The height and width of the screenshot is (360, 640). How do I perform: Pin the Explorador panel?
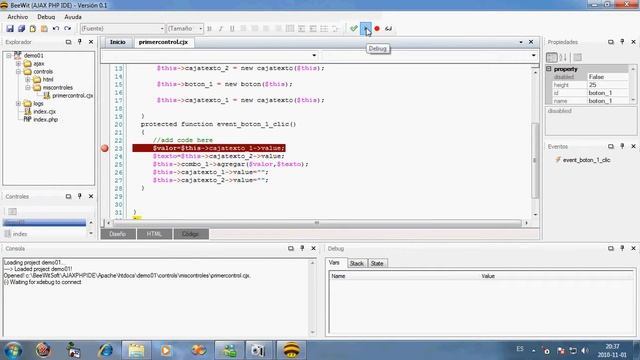pyautogui.click(x=80, y=42)
